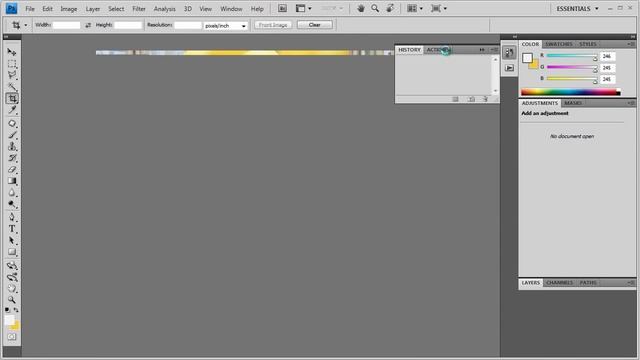
Task: Click Rotate View tool in application bar
Action: [390, 9]
